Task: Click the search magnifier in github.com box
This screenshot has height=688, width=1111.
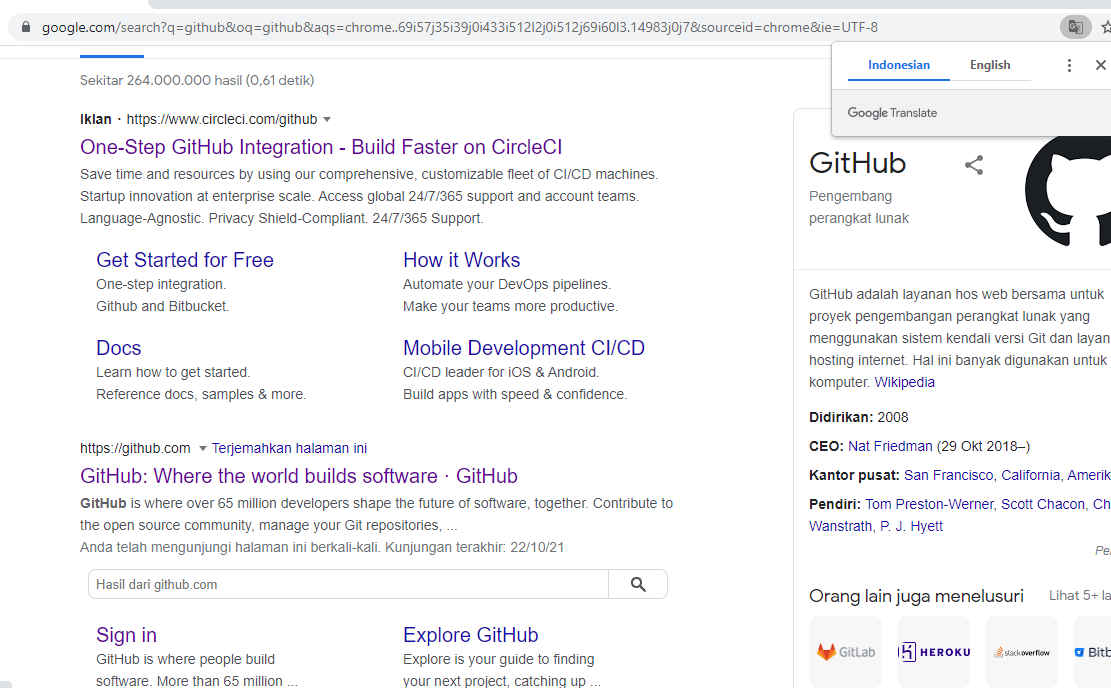Action: (638, 585)
